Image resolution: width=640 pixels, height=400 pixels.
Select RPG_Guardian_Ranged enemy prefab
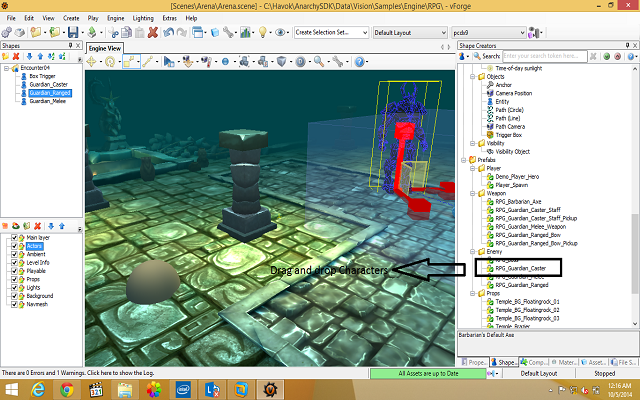522,285
